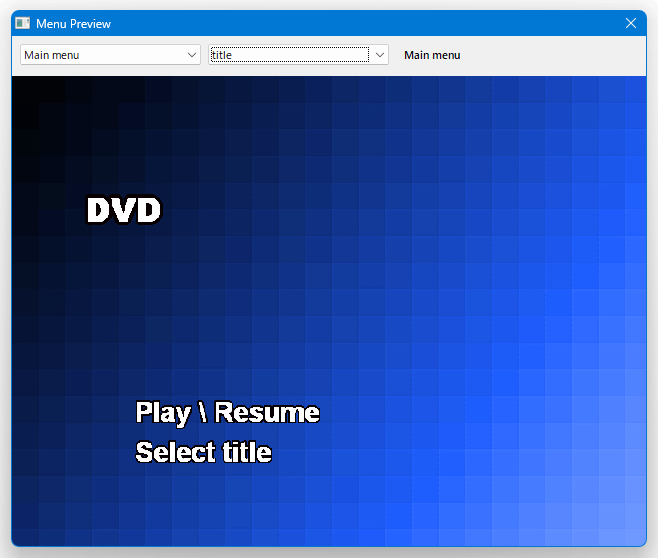Click the Select title menu button
Screen dimensions: 658x558
click(204, 452)
